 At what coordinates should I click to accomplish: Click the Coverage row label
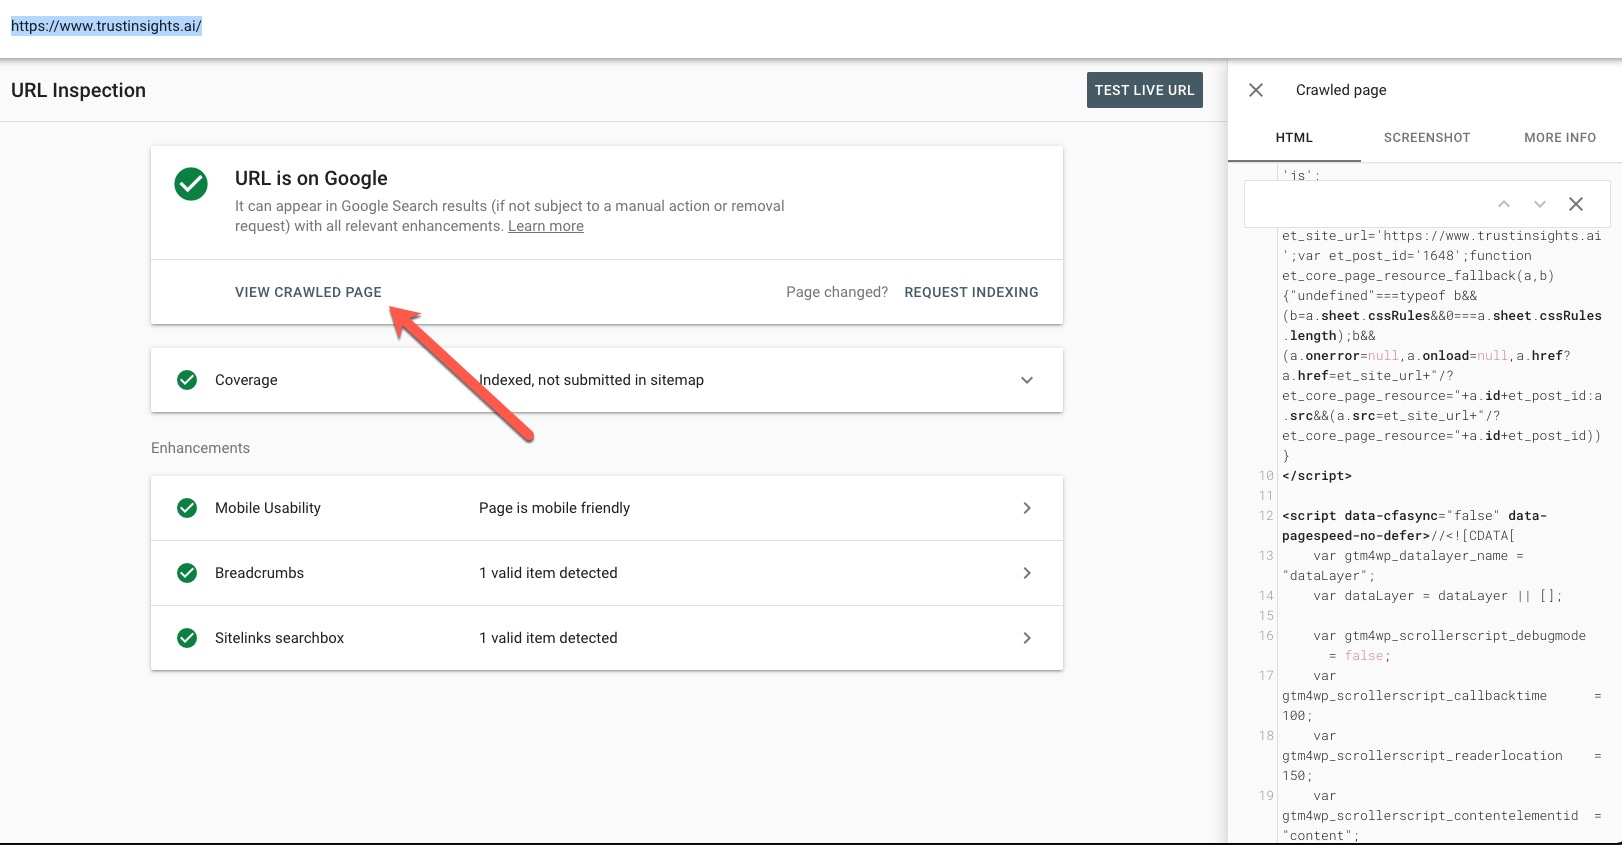[x=246, y=380]
